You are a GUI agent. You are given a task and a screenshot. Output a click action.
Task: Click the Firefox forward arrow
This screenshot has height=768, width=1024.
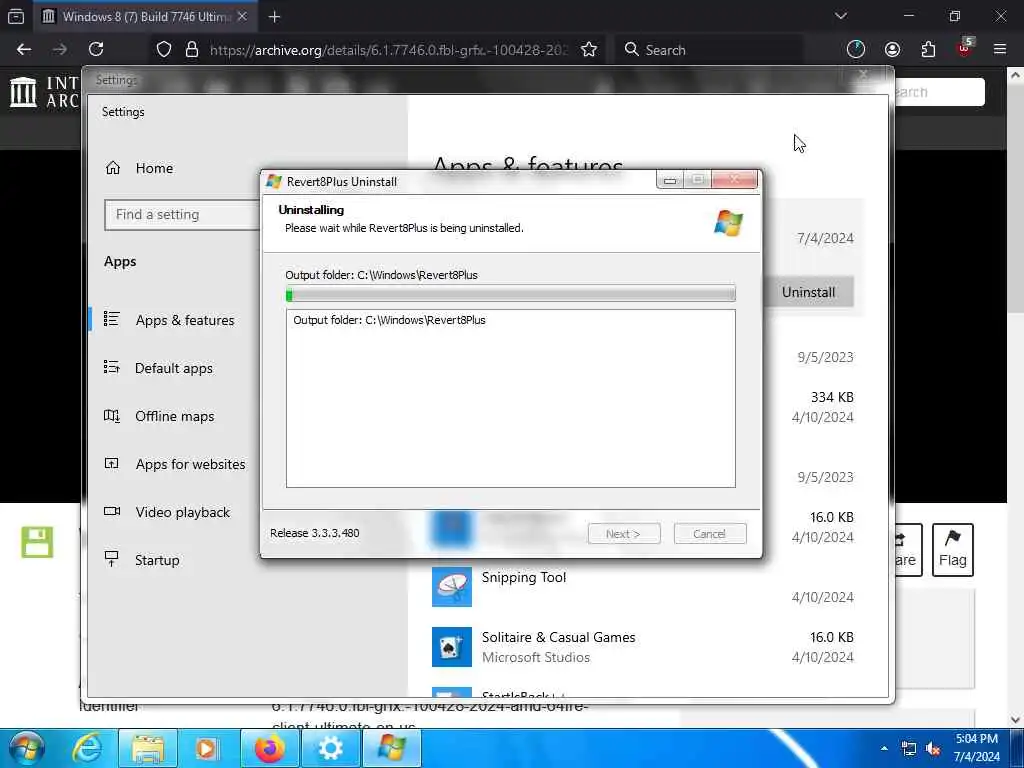point(59,50)
